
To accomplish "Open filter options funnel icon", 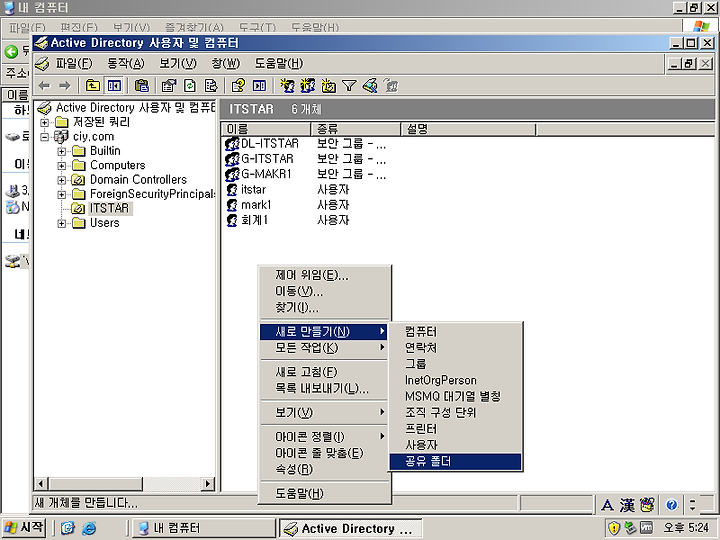I will (349, 86).
